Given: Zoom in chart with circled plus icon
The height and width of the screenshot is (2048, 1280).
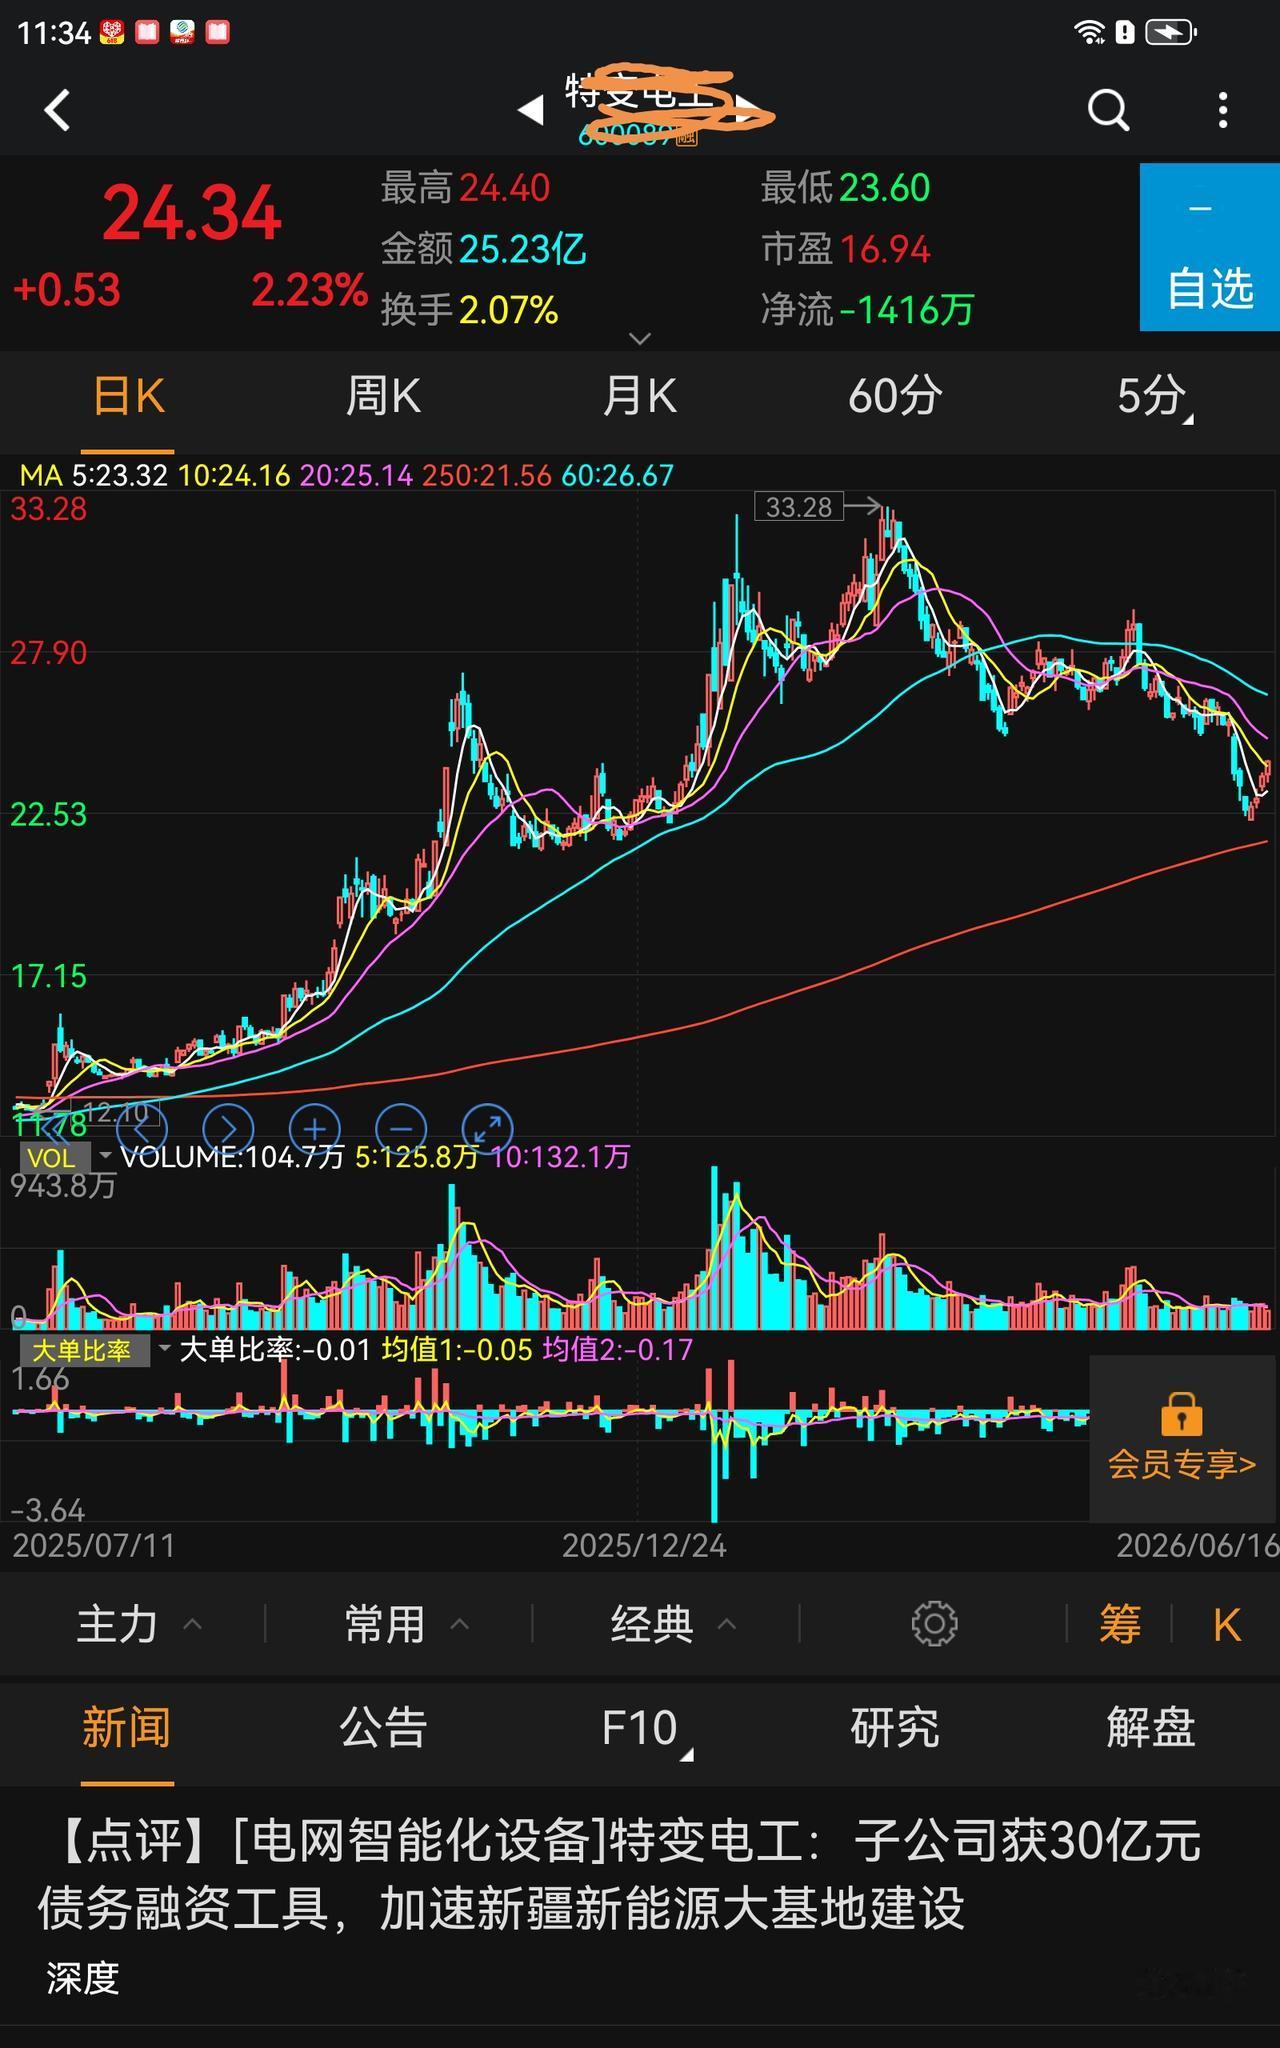Looking at the screenshot, I should click(314, 1130).
